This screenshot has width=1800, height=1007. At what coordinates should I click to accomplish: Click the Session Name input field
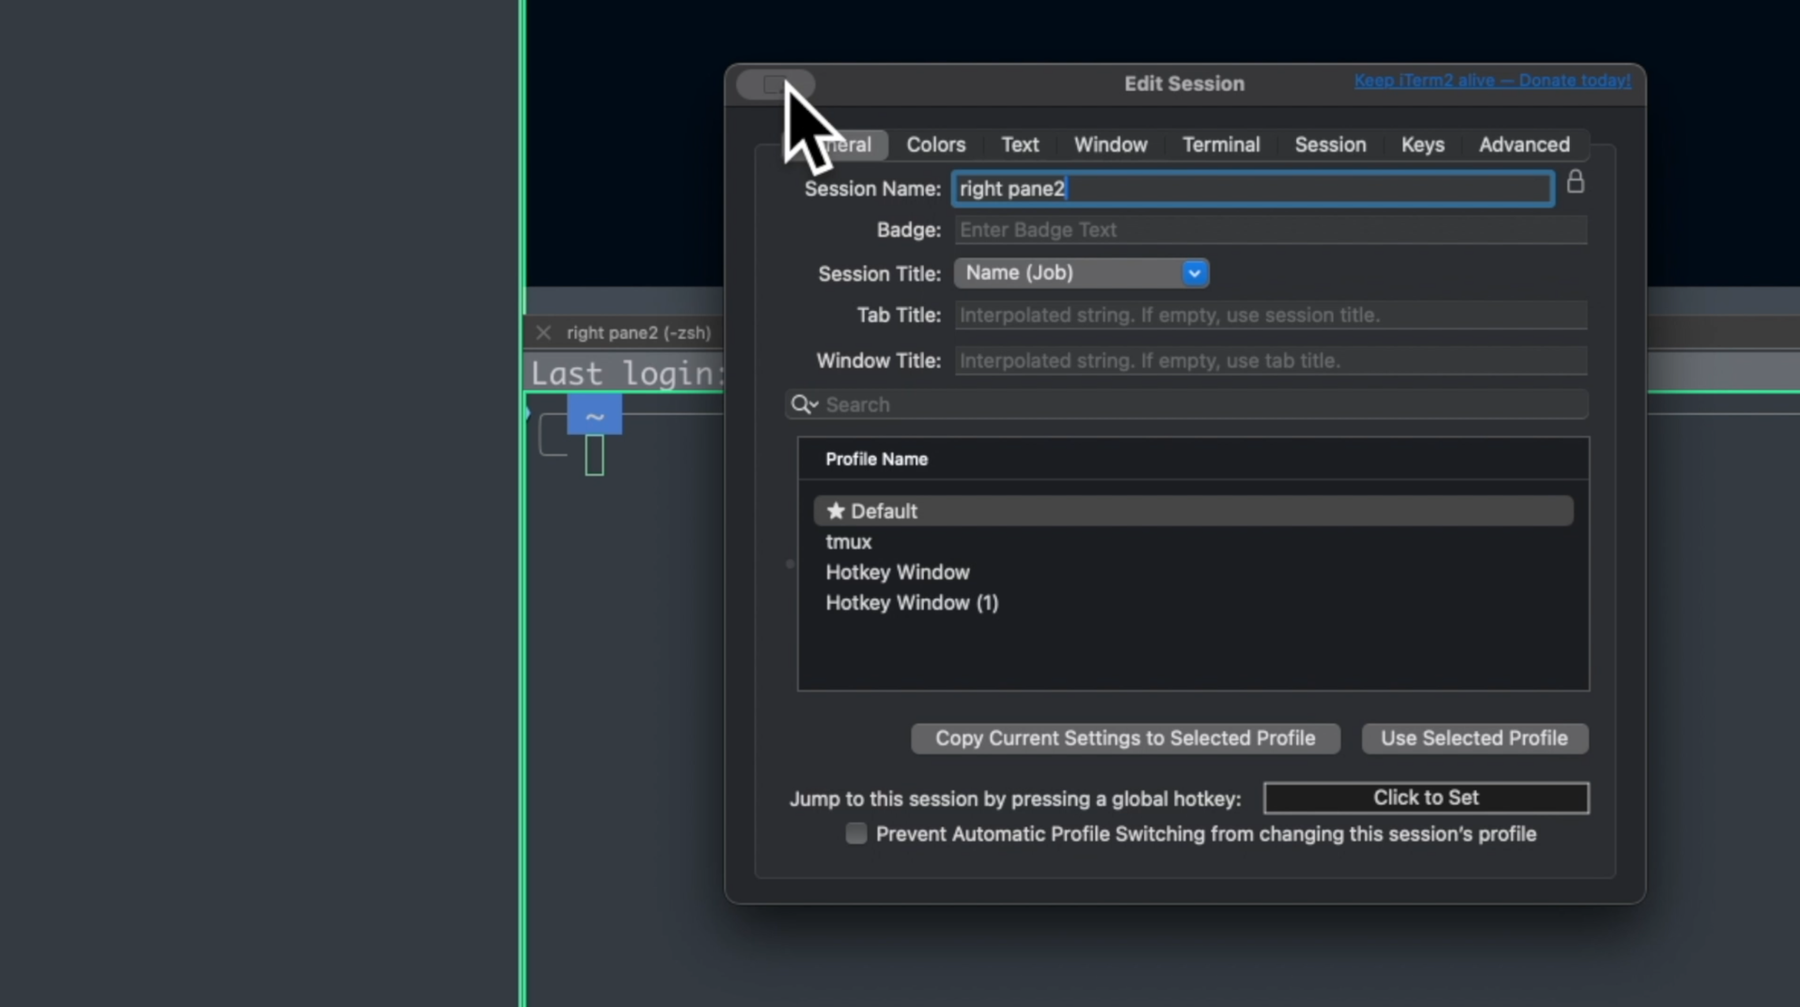[1253, 189]
